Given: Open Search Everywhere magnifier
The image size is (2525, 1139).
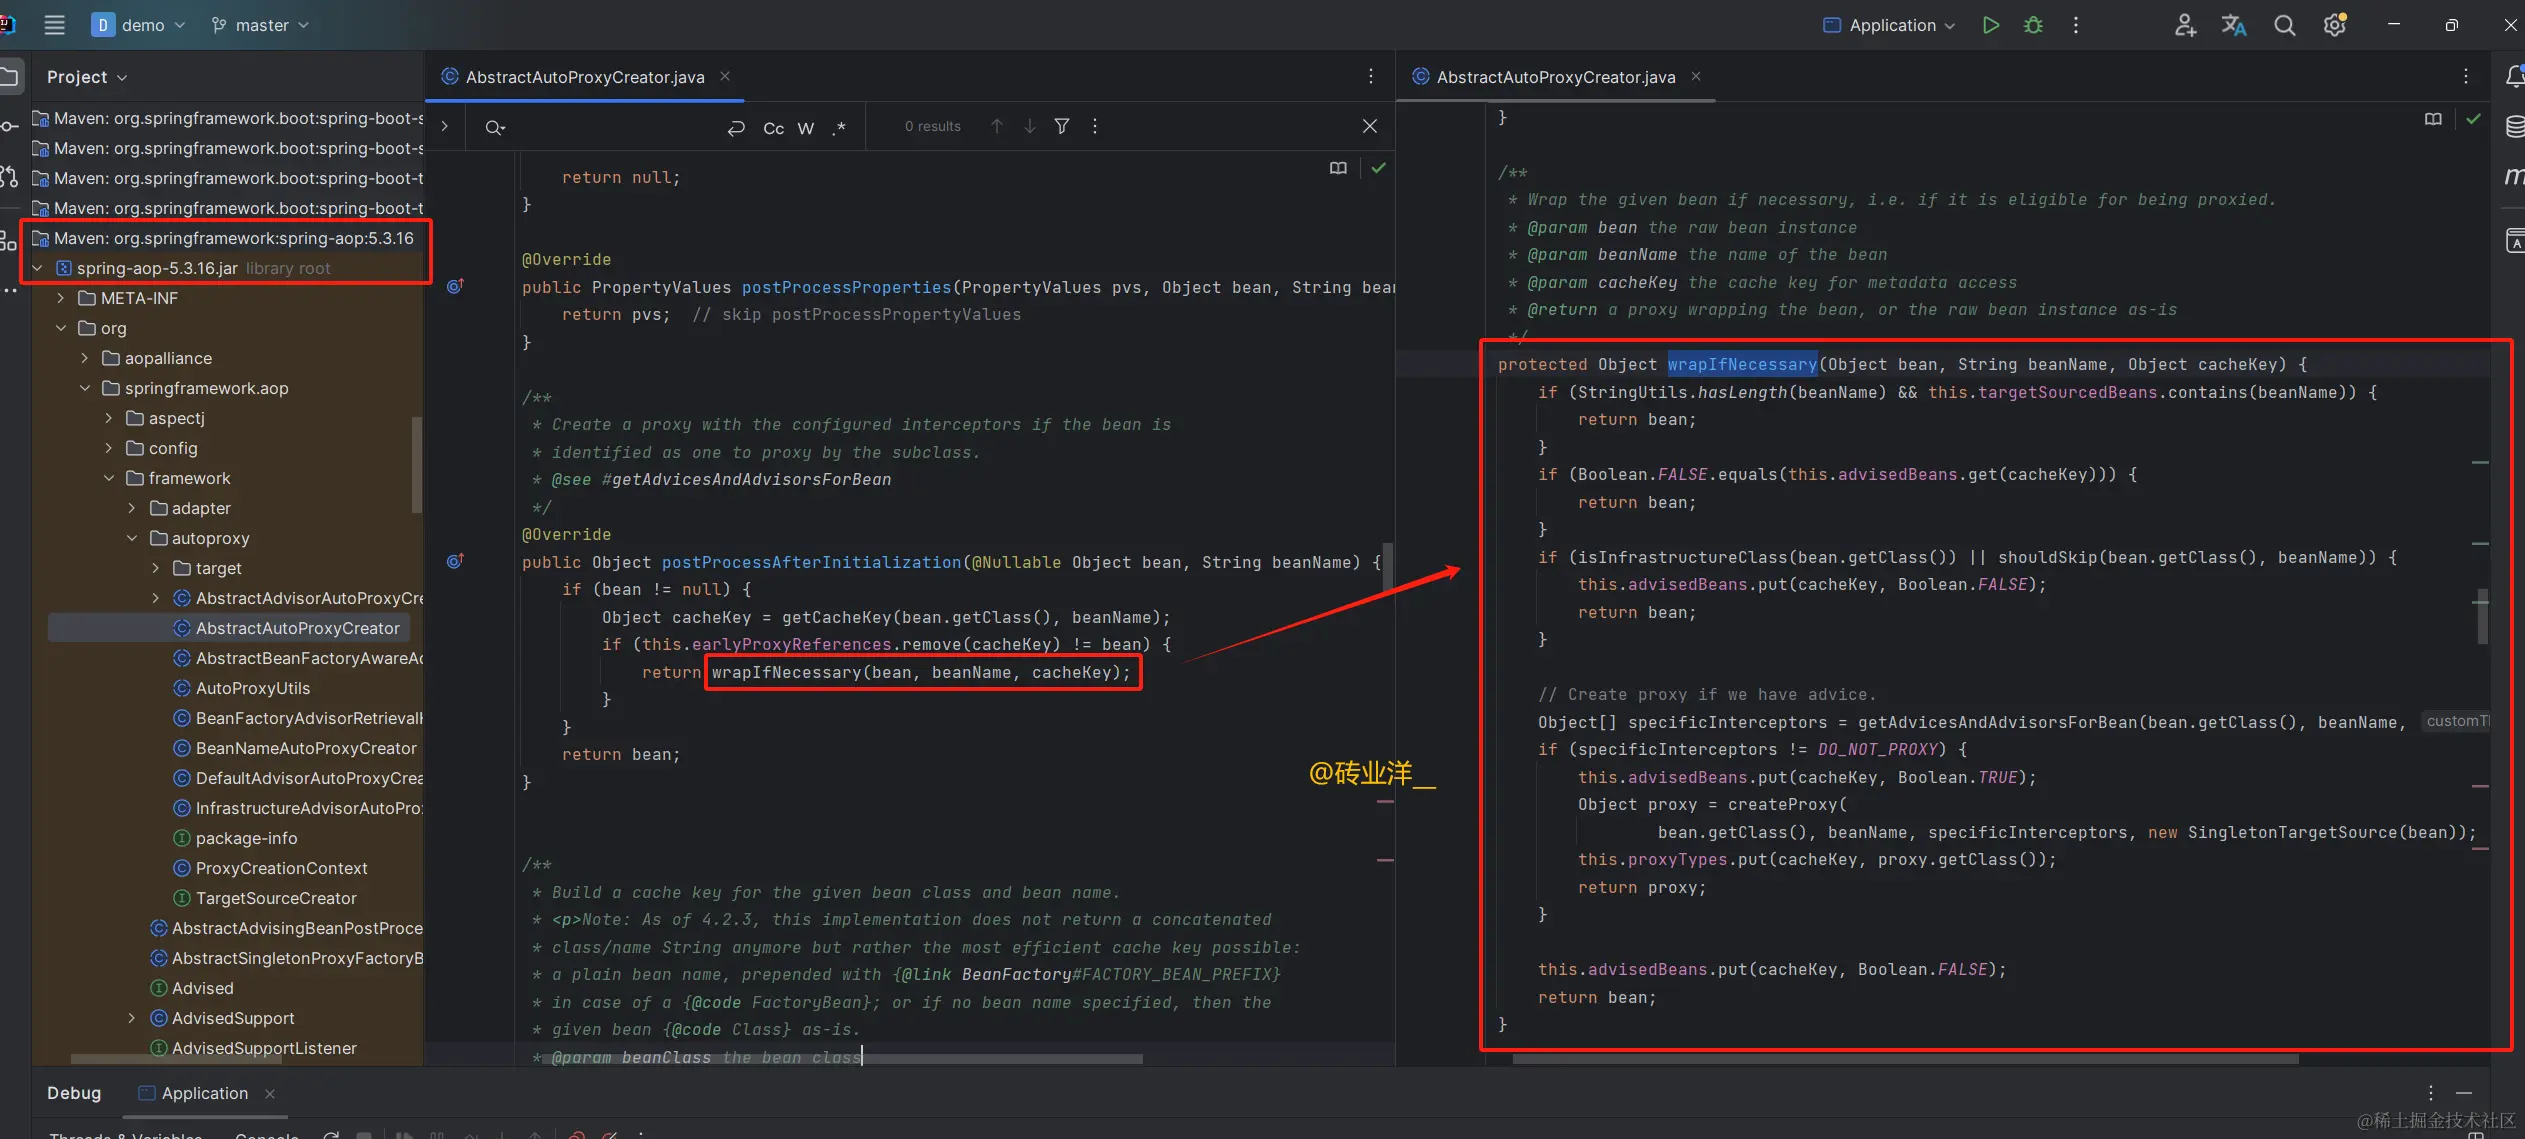Looking at the screenshot, I should pyautogui.click(x=2284, y=25).
